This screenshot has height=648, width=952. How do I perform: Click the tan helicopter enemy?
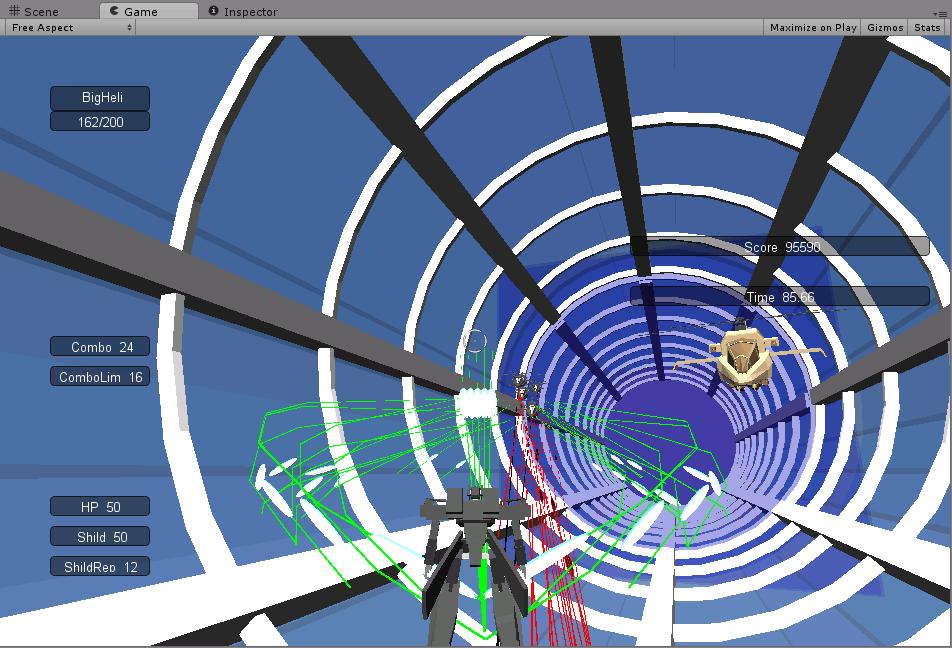click(744, 358)
